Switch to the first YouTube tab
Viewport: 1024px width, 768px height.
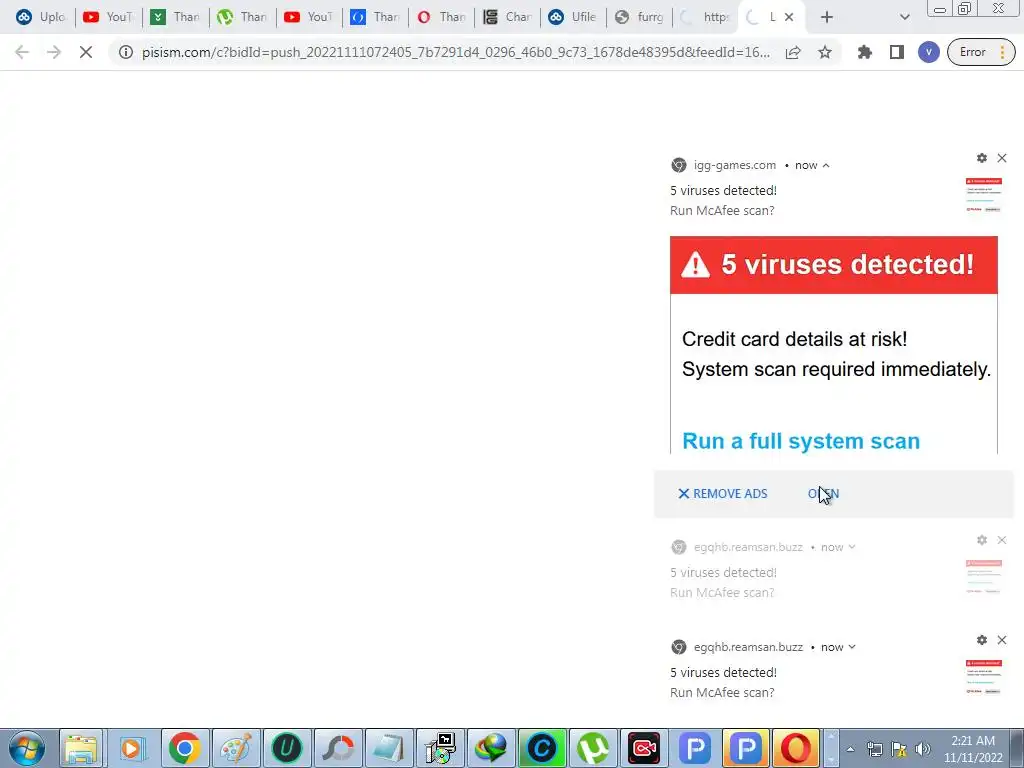[x=108, y=17]
